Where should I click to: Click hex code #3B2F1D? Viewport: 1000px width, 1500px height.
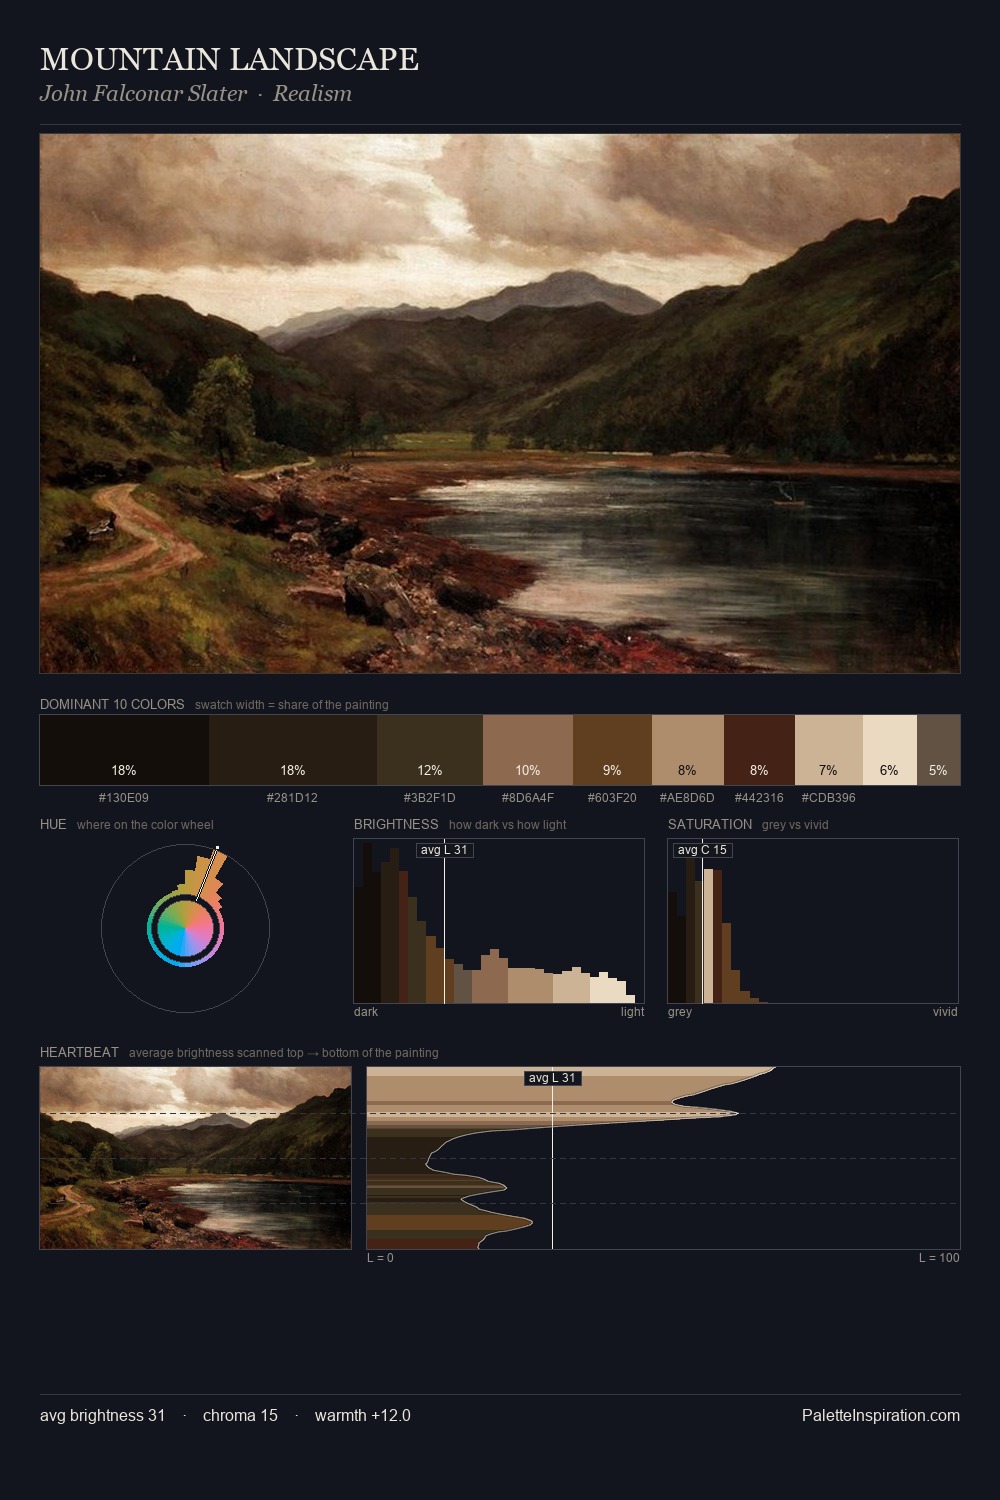pos(429,798)
